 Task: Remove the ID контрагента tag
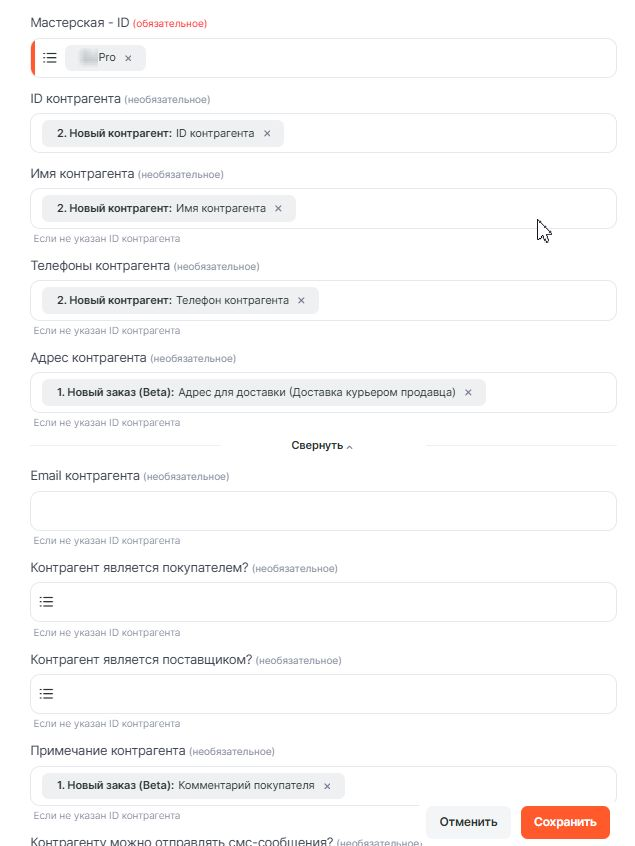(267, 133)
